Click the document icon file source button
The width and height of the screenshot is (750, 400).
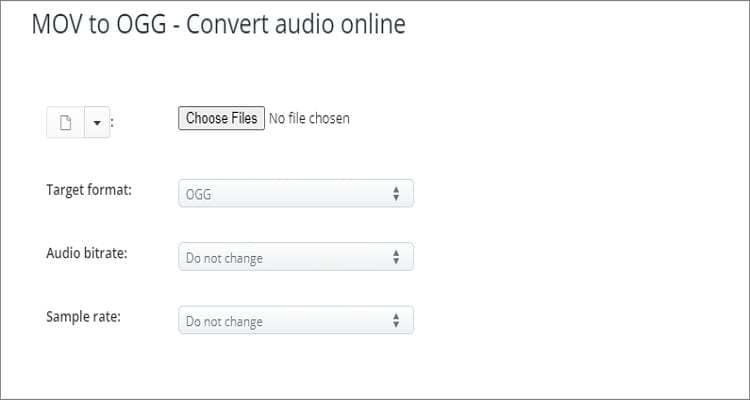coord(66,123)
